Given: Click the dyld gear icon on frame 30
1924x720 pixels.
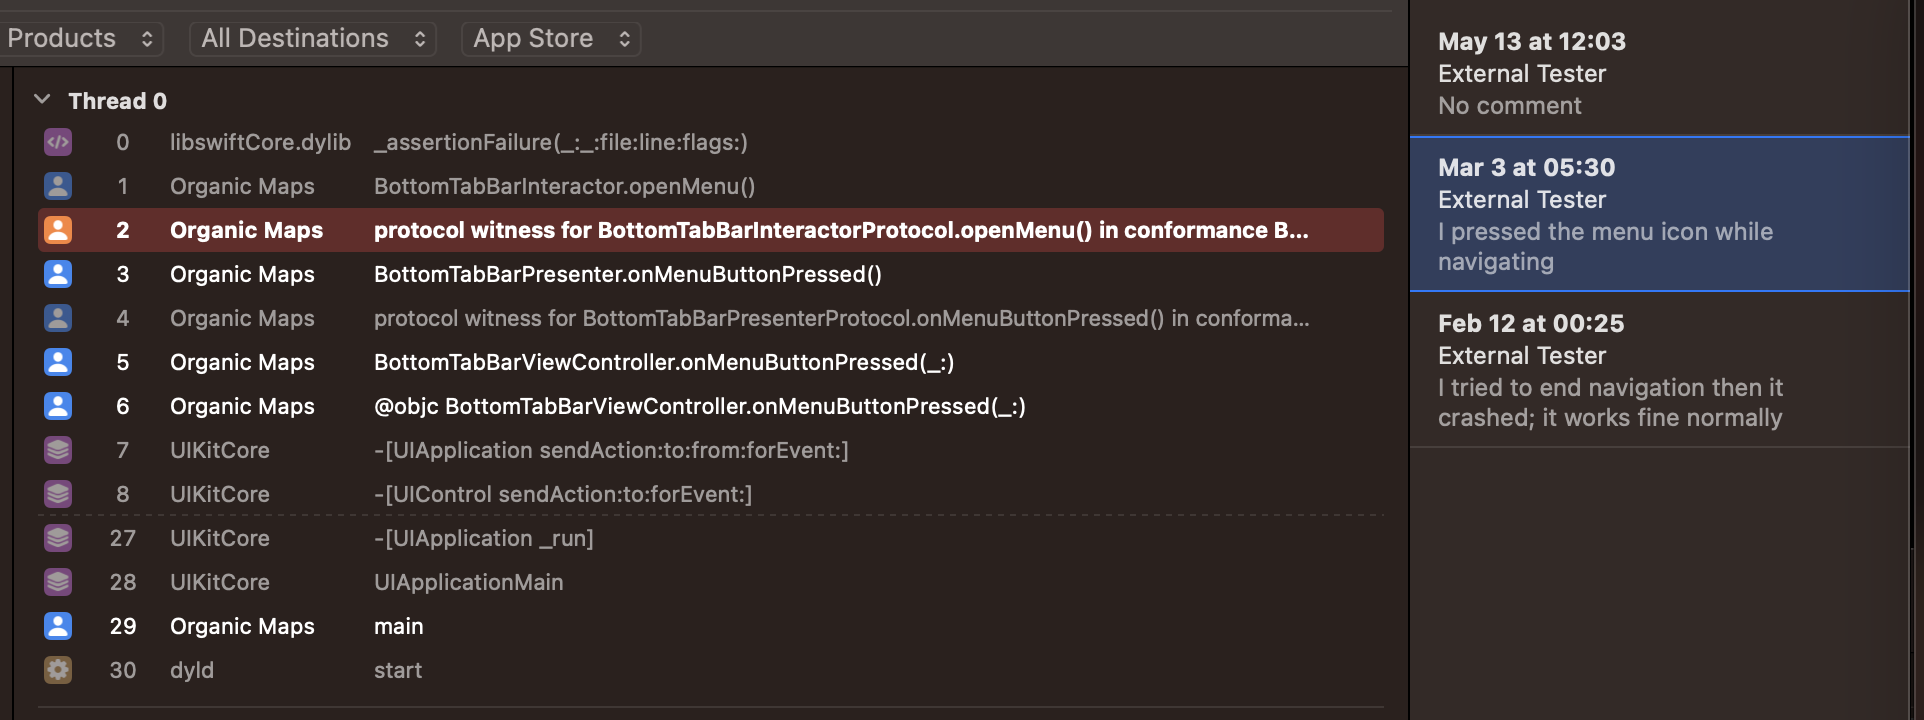Looking at the screenshot, I should point(58,670).
